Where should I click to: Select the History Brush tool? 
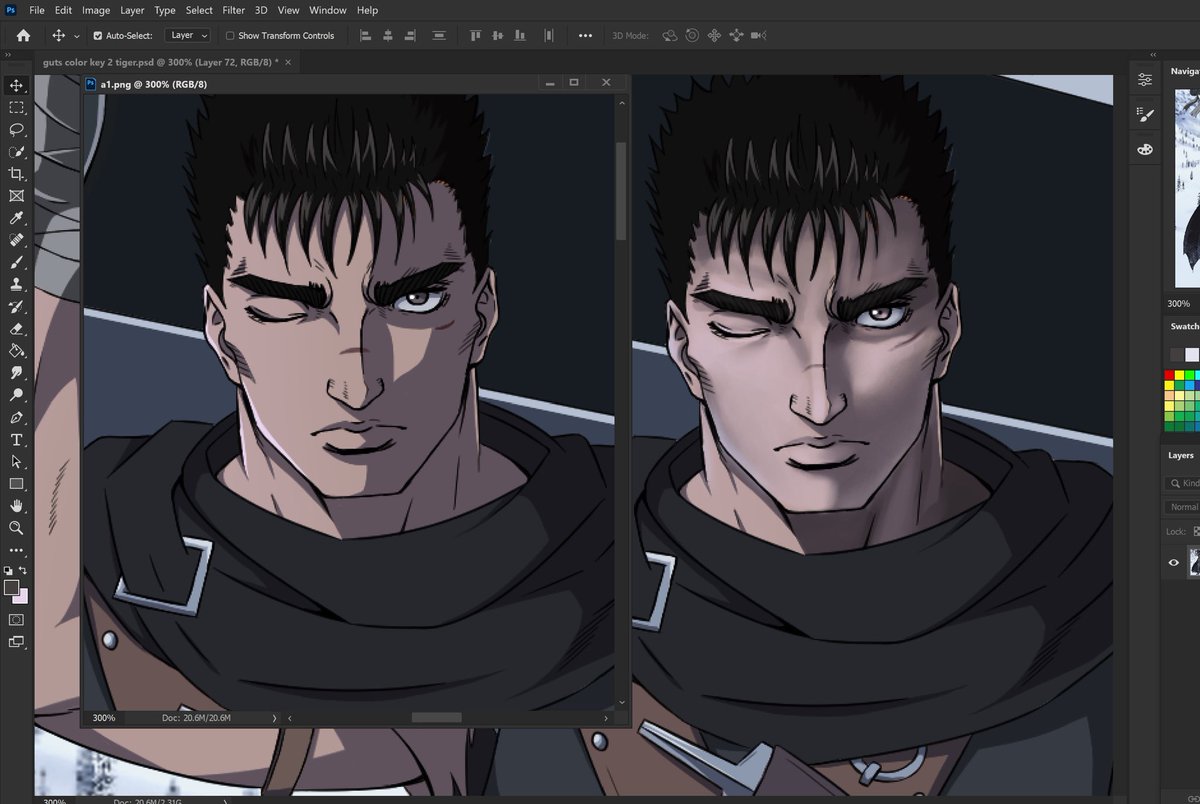(x=16, y=307)
